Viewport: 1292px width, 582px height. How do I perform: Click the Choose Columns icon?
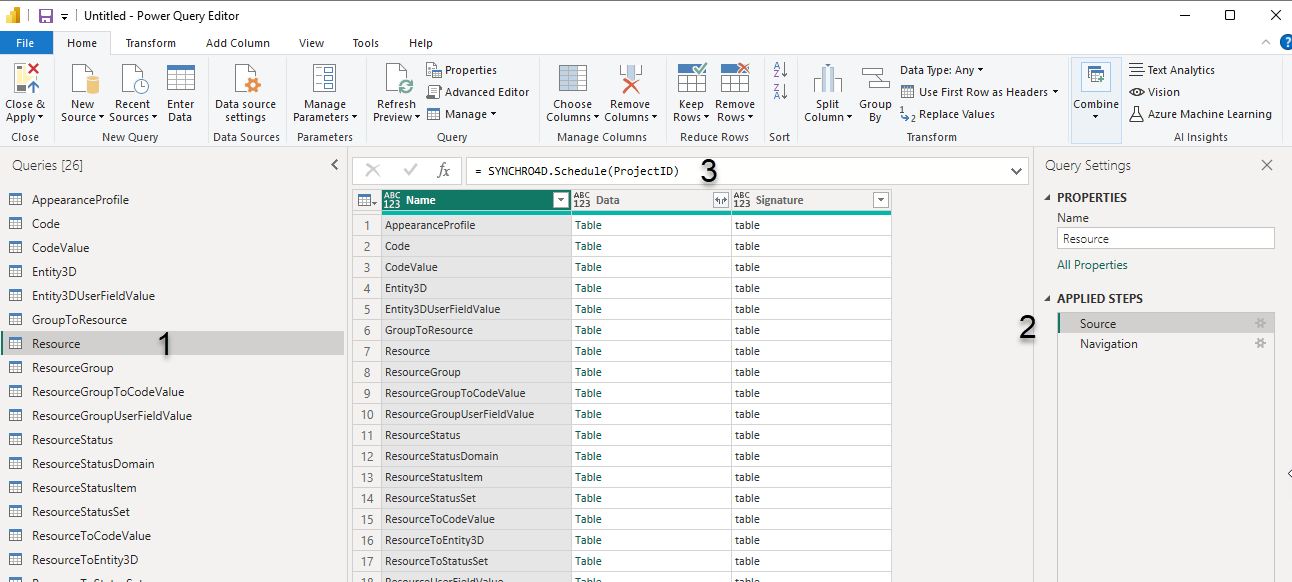pyautogui.click(x=572, y=79)
